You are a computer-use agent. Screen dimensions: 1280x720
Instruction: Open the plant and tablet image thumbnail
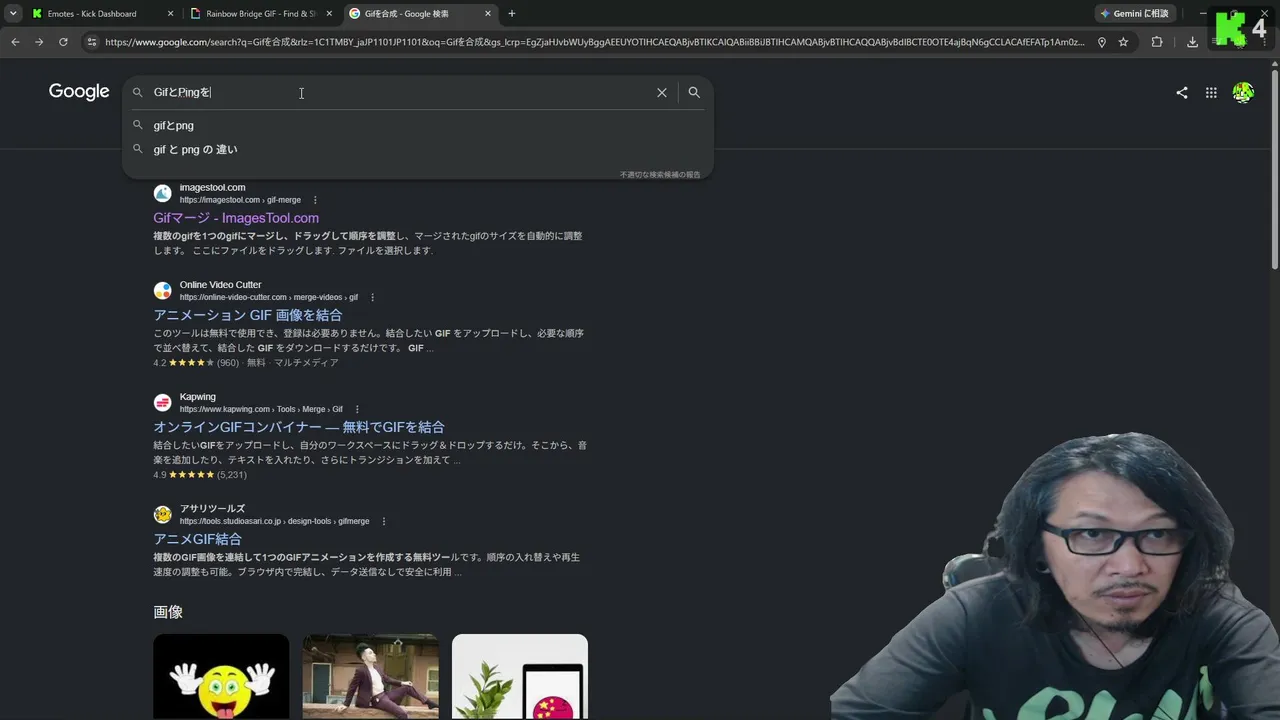[520, 676]
